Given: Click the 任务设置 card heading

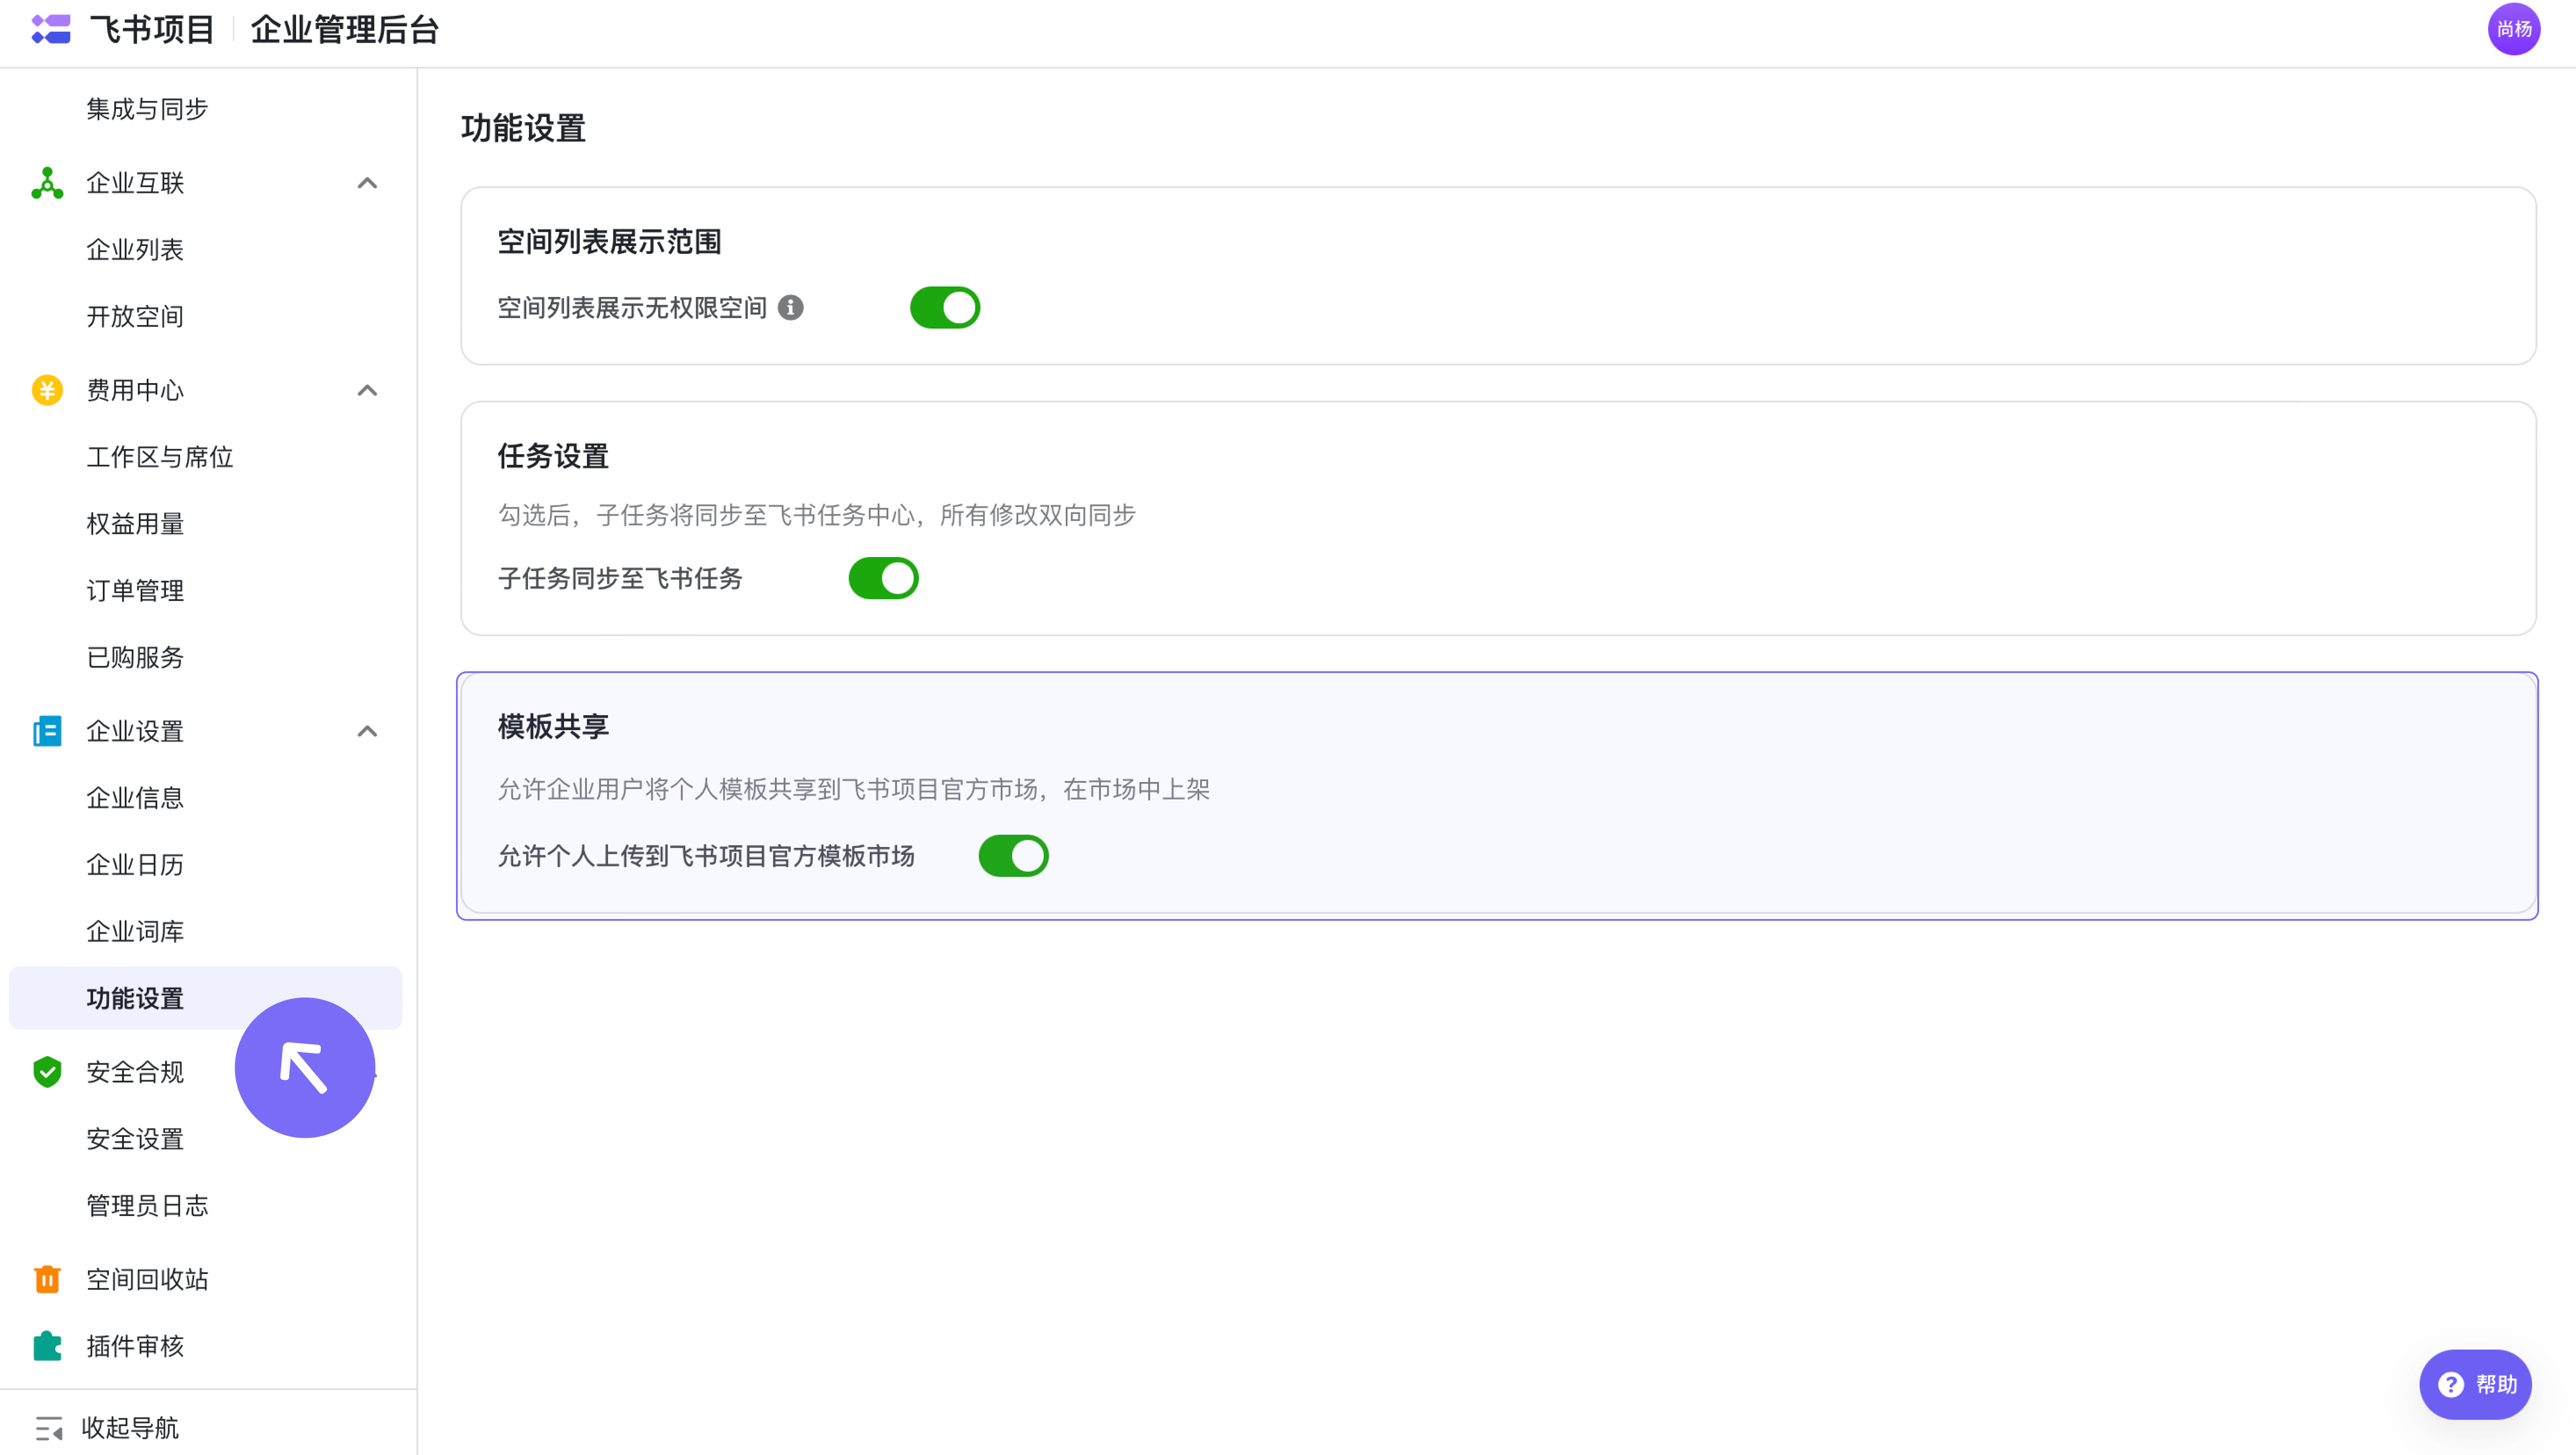Looking at the screenshot, I should pyautogui.click(x=554, y=457).
